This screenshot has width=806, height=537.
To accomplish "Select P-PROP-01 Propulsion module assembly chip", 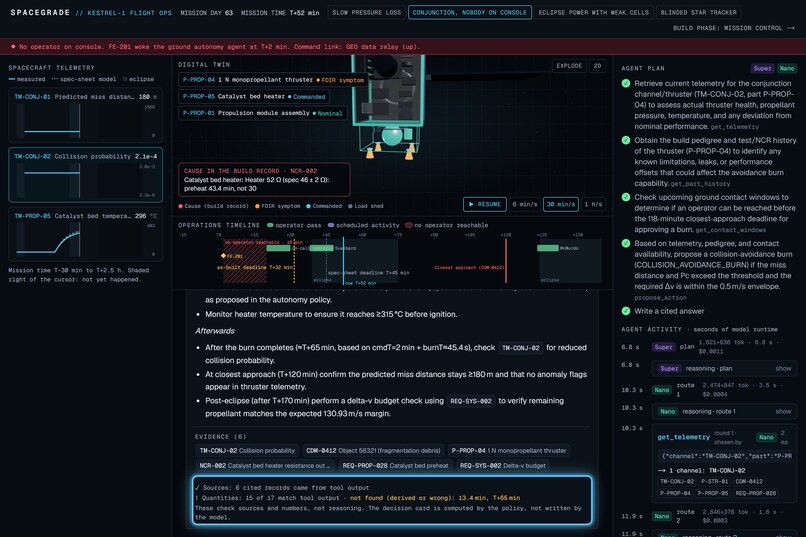I will click(x=263, y=113).
